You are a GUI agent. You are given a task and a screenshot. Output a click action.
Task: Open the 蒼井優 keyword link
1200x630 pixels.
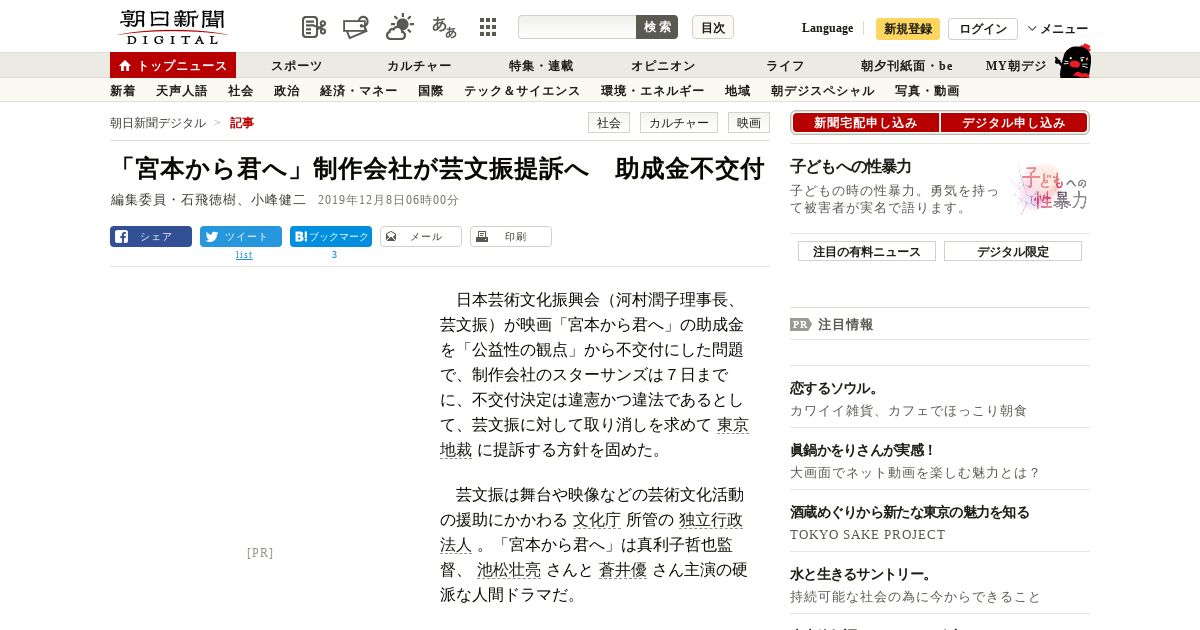(x=623, y=570)
